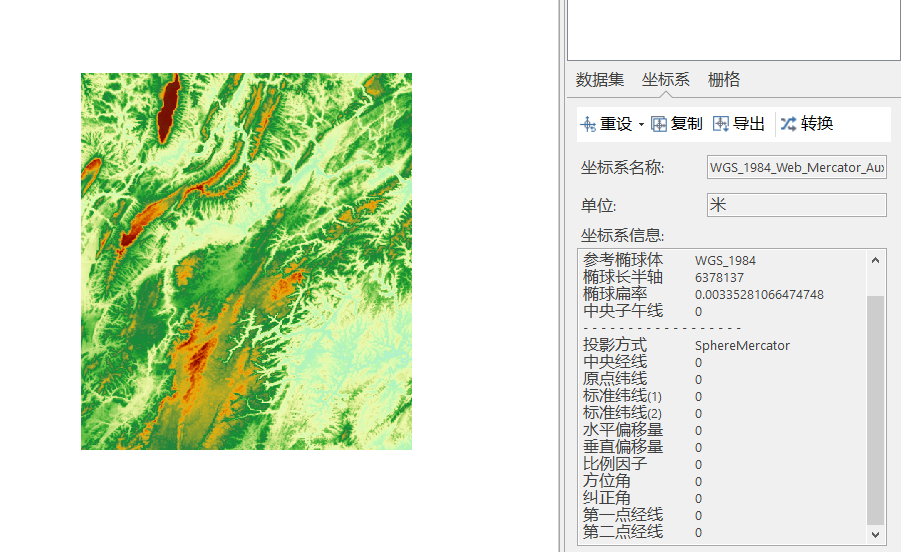Screen dimensions: 901x552
Task: Select the 椭球扁率 value 0.00335281066474748
Action: click(x=759, y=295)
